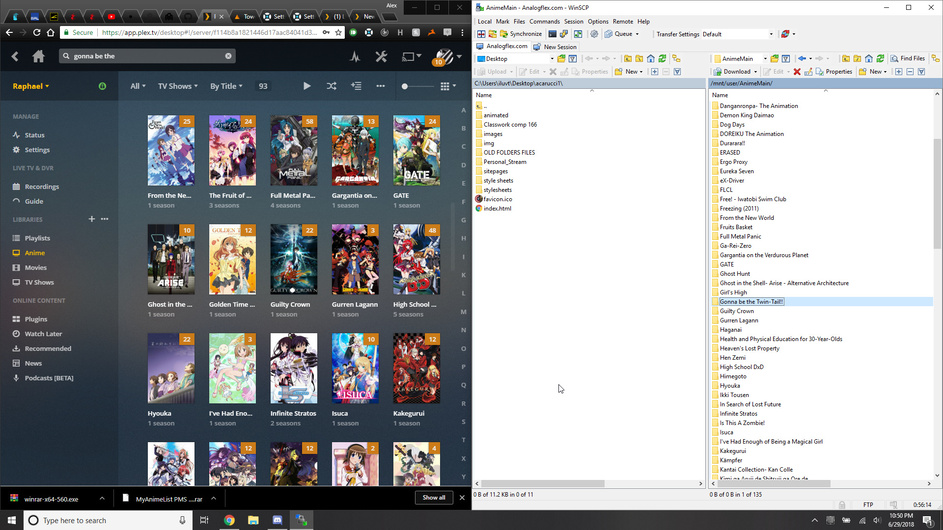Viewport: 943px width, 530px height.
Task: Open Status in Plex sidebar
Action: 34,135
